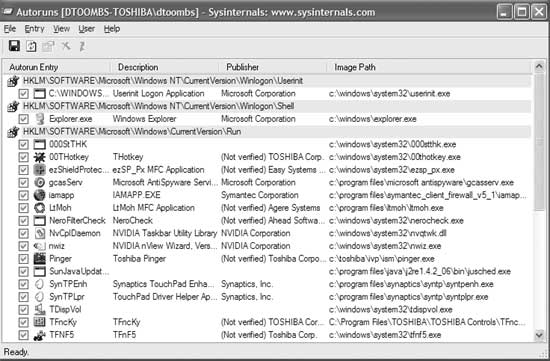Viewport: 550px width, 361px height.
Task: Click the NvCplDaemon entry icon
Action: coord(40,233)
